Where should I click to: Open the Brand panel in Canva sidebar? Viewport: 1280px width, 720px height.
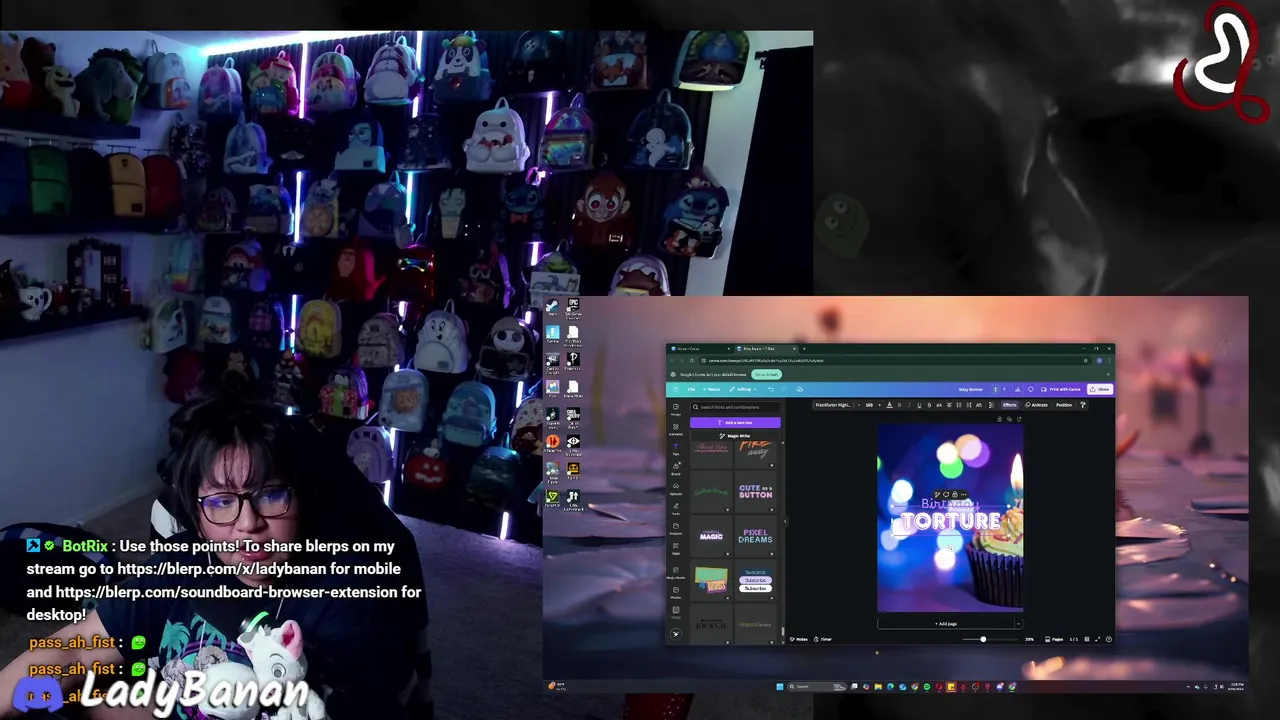[x=676, y=469]
